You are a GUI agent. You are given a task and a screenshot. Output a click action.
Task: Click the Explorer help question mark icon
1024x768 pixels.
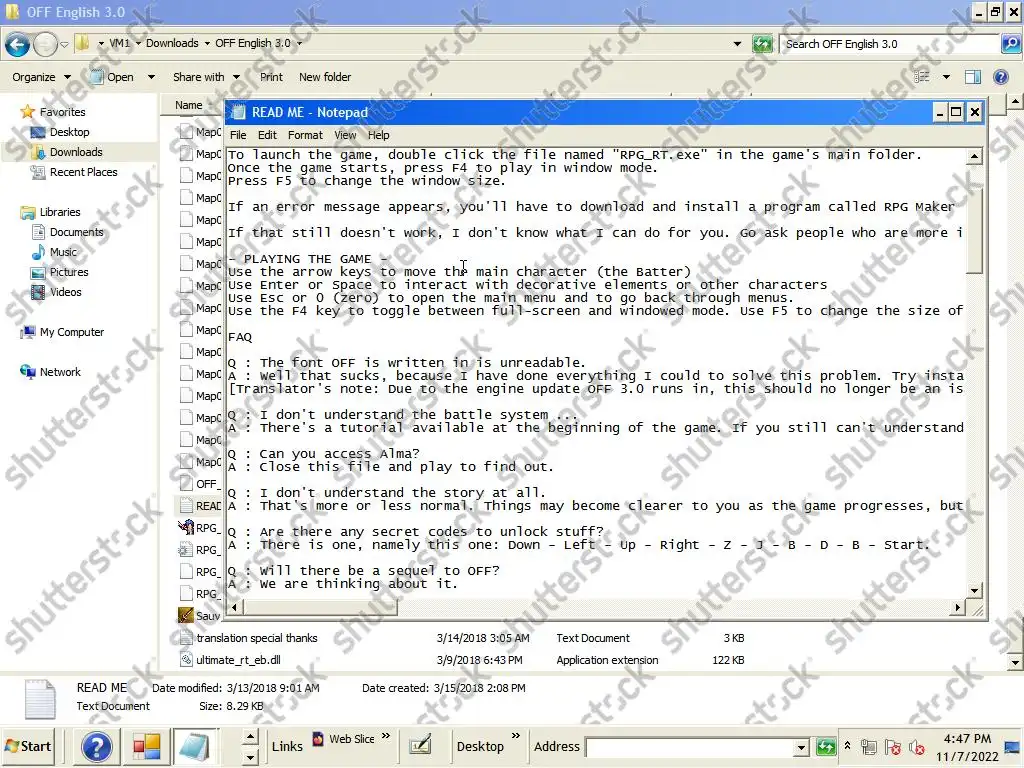pos(1000,77)
